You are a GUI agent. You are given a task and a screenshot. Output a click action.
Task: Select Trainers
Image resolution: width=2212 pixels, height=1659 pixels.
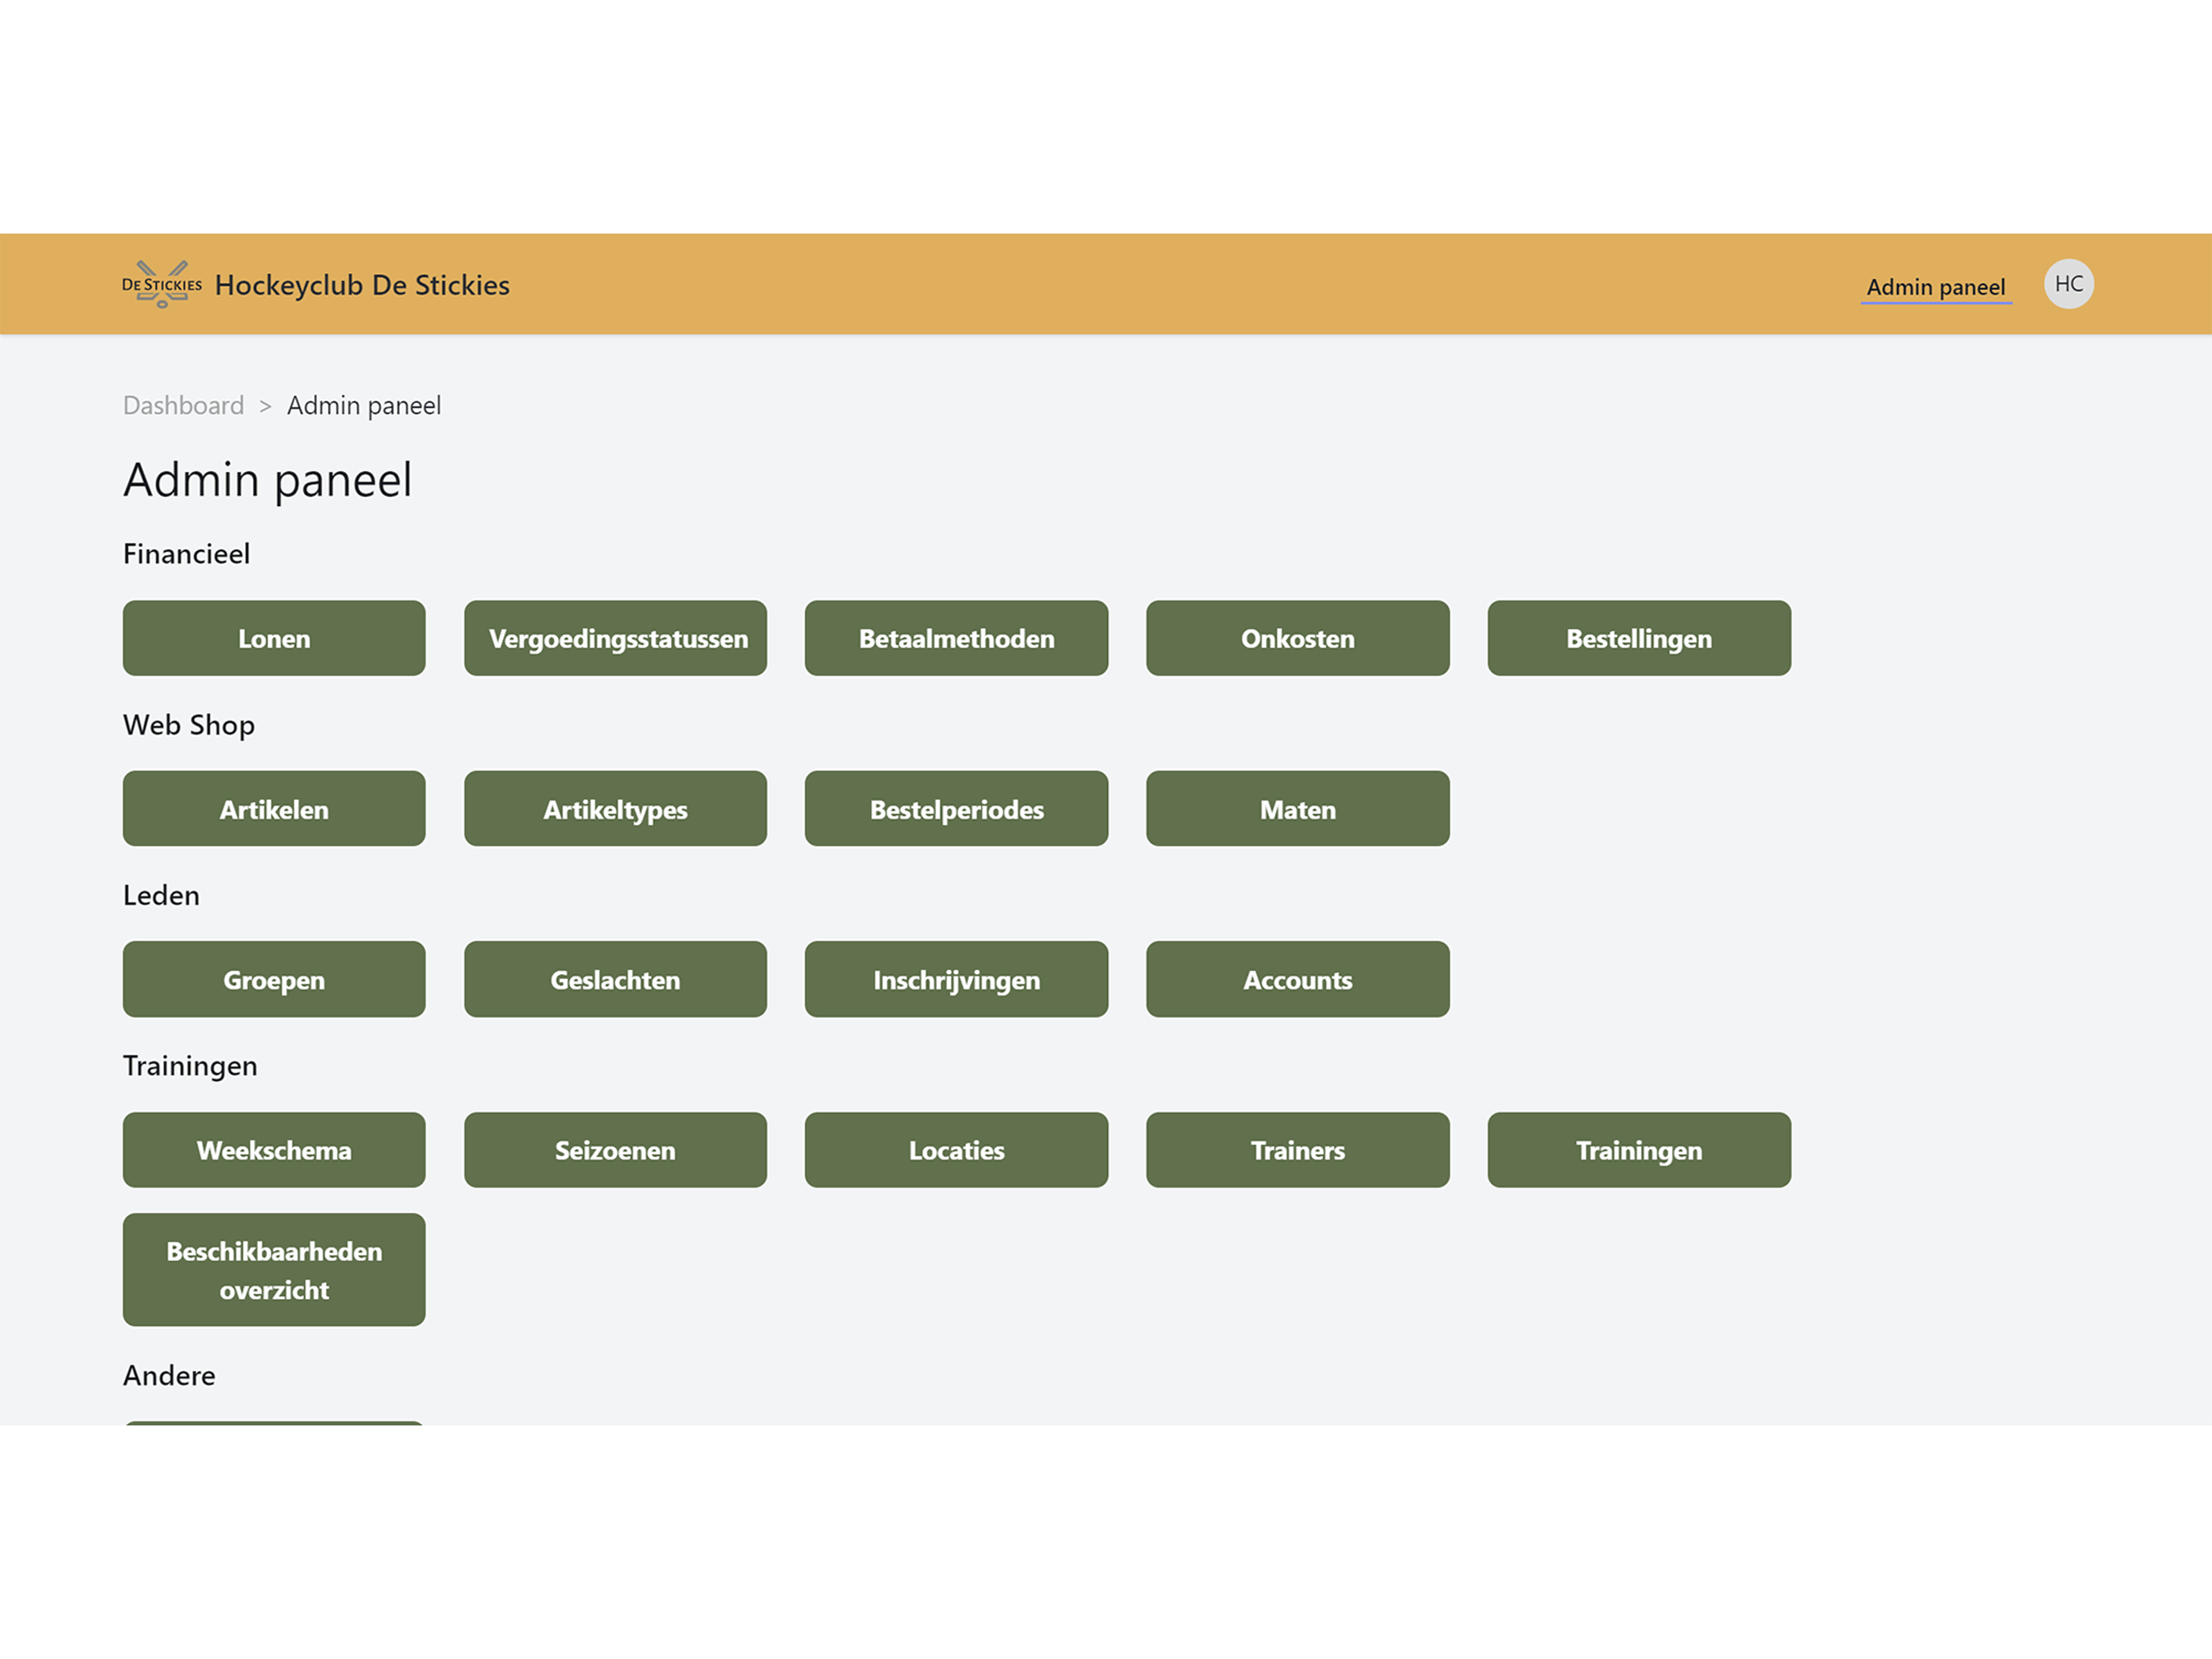point(1297,1150)
